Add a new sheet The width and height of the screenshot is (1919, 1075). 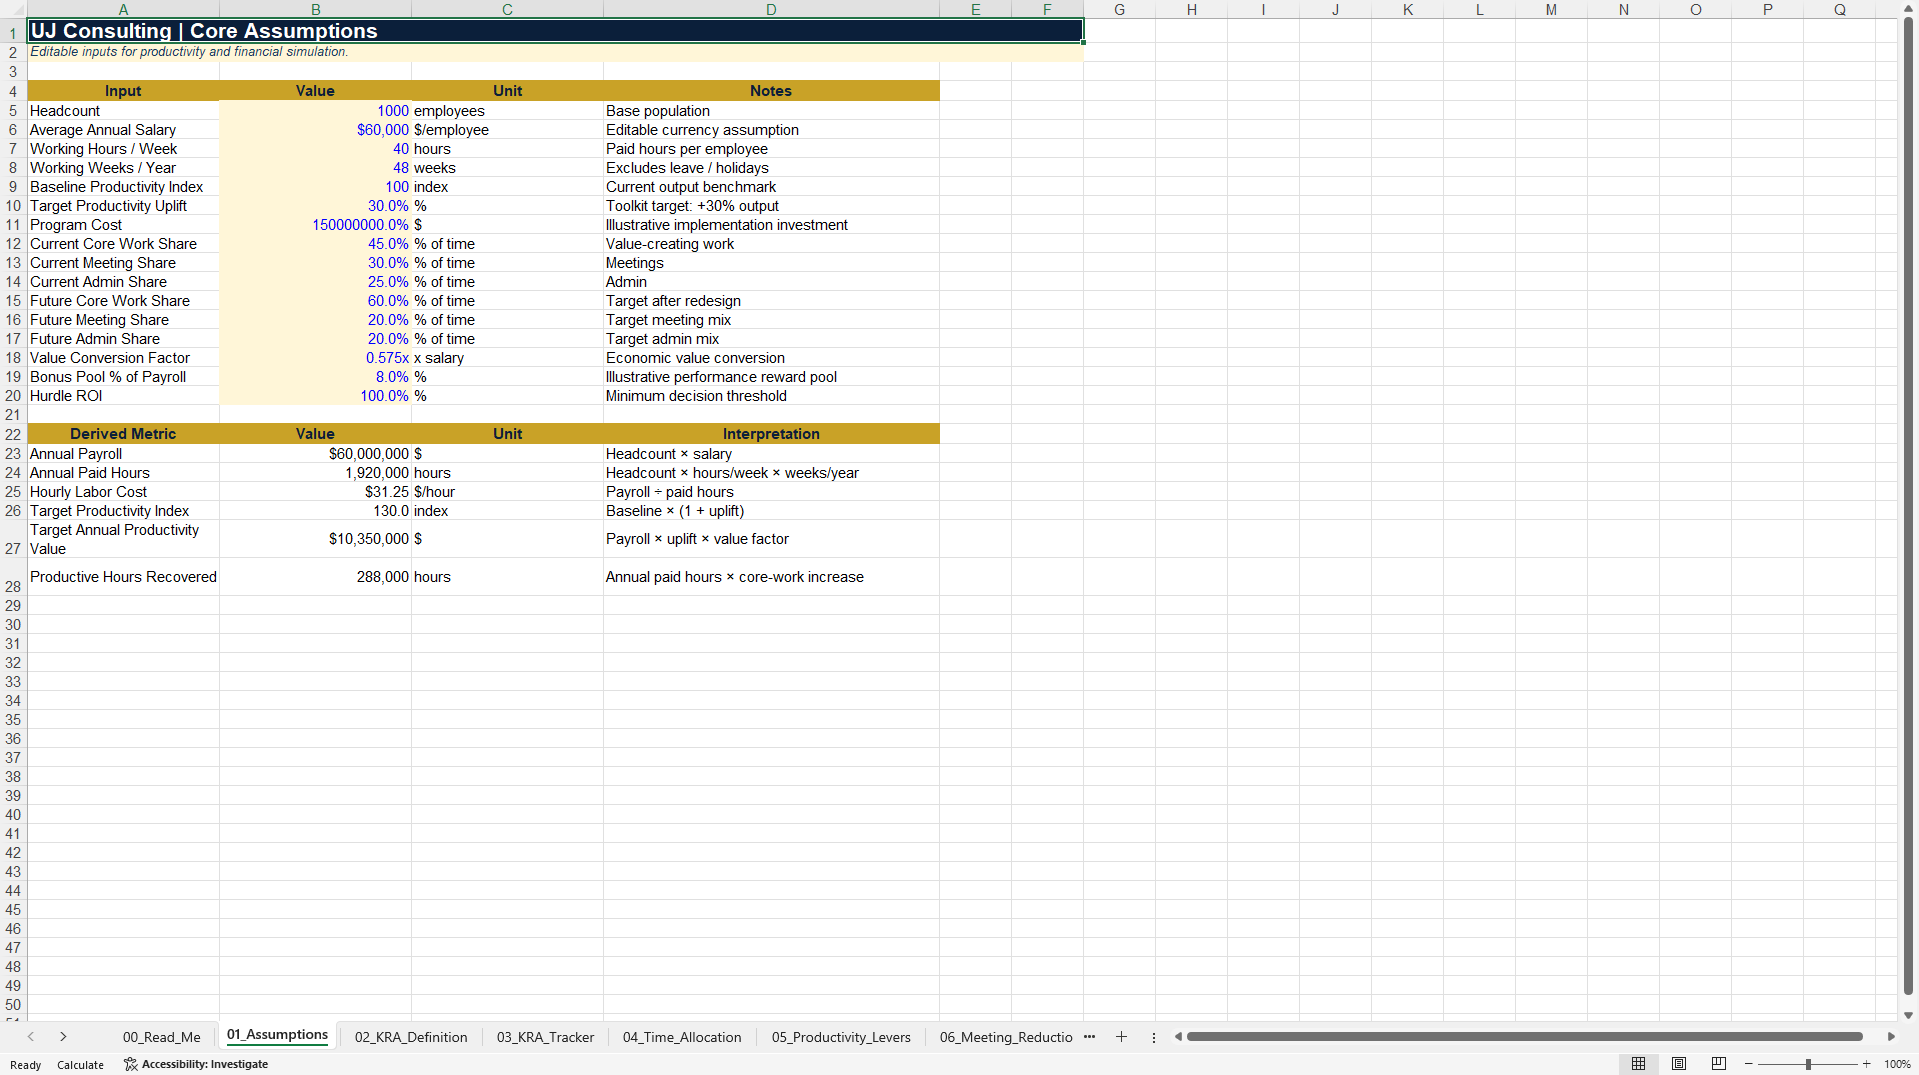(x=1121, y=1037)
